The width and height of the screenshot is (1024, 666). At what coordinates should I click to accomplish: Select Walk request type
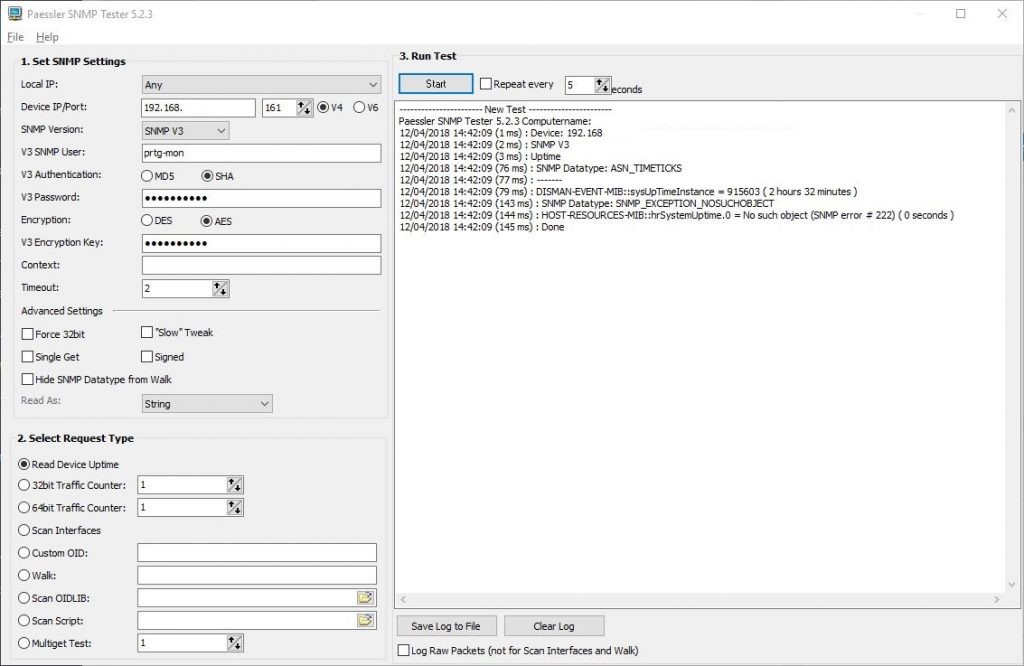[x=24, y=575]
